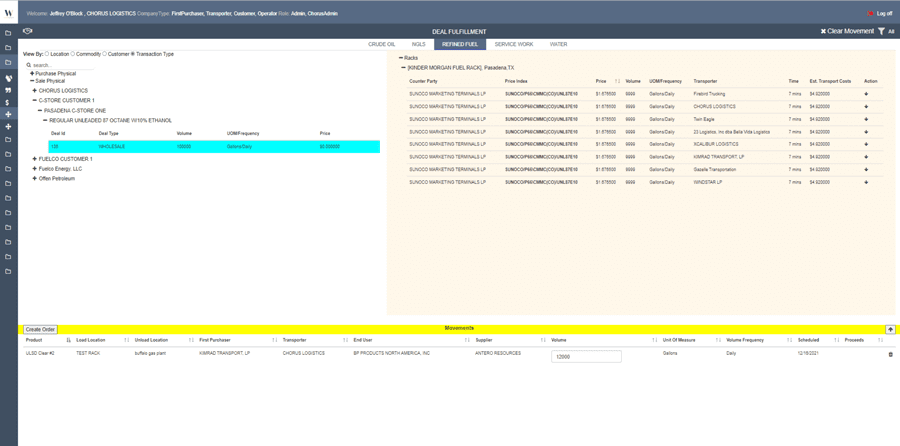Image resolution: width=900 pixels, height=446 pixels.
Task: Collapse the Racks section
Action: pos(401,58)
